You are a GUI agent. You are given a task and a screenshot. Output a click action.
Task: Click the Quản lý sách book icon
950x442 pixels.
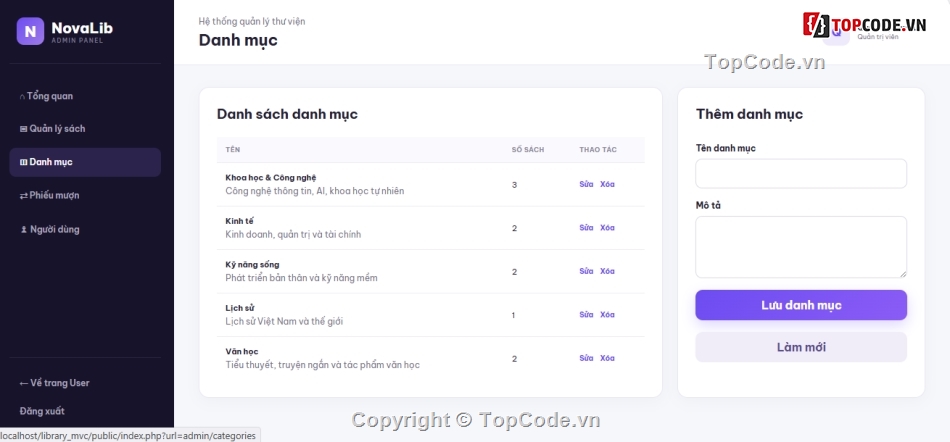pos(24,129)
